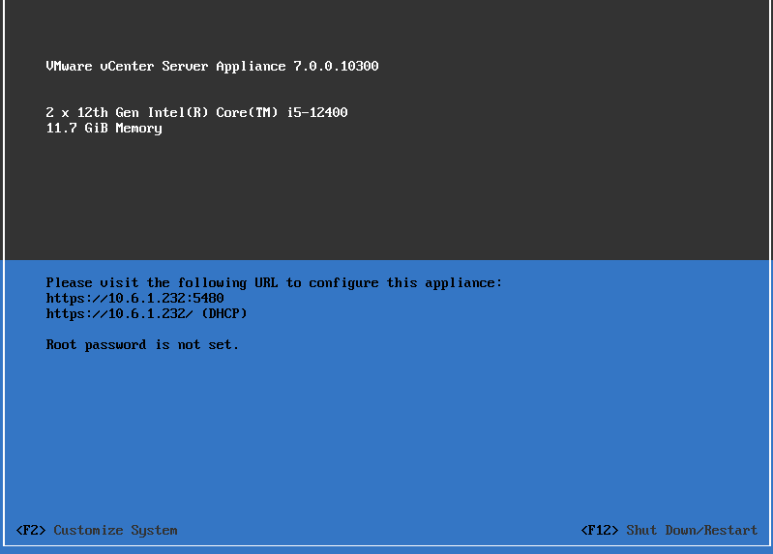The width and height of the screenshot is (773, 554).
Task: Click the VMware vCenter Server Appliance 7.0.0.10300 title
Action: 212,67
